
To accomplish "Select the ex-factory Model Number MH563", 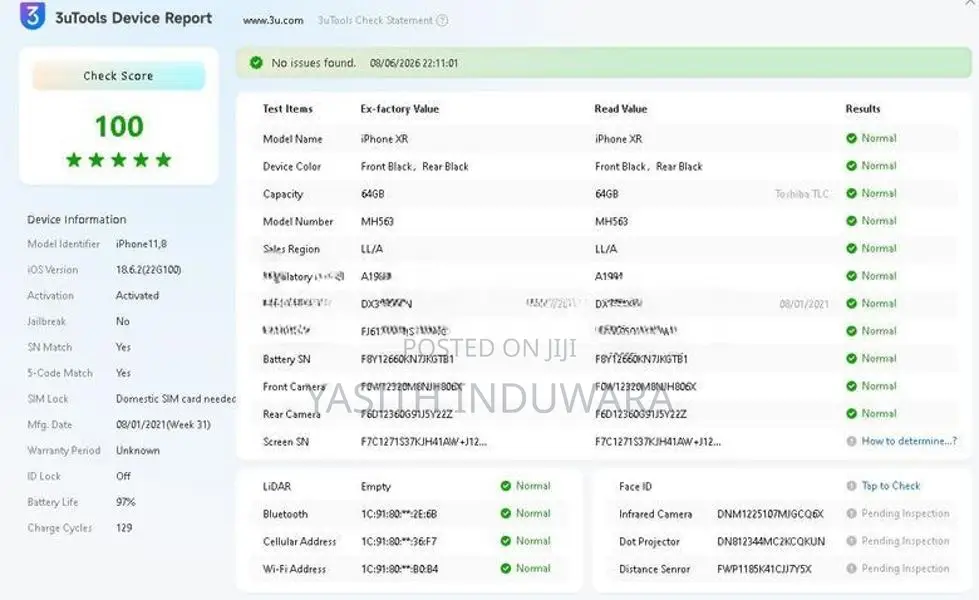I will 377,221.
